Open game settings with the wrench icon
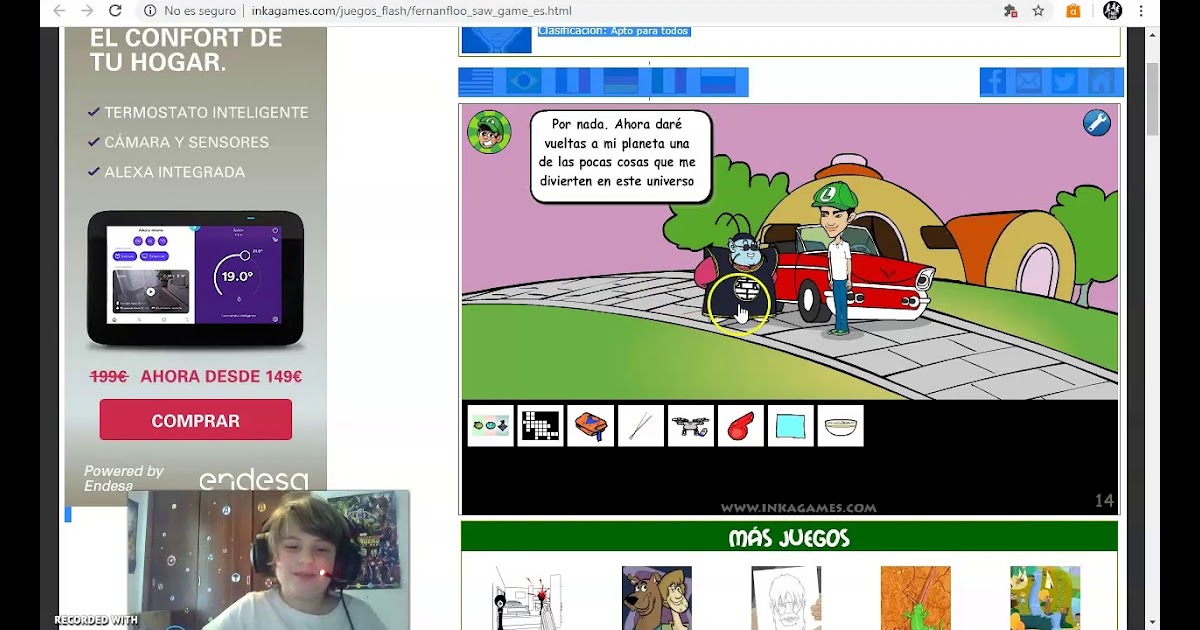Image resolution: width=1200 pixels, height=630 pixels. click(x=1097, y=123)
